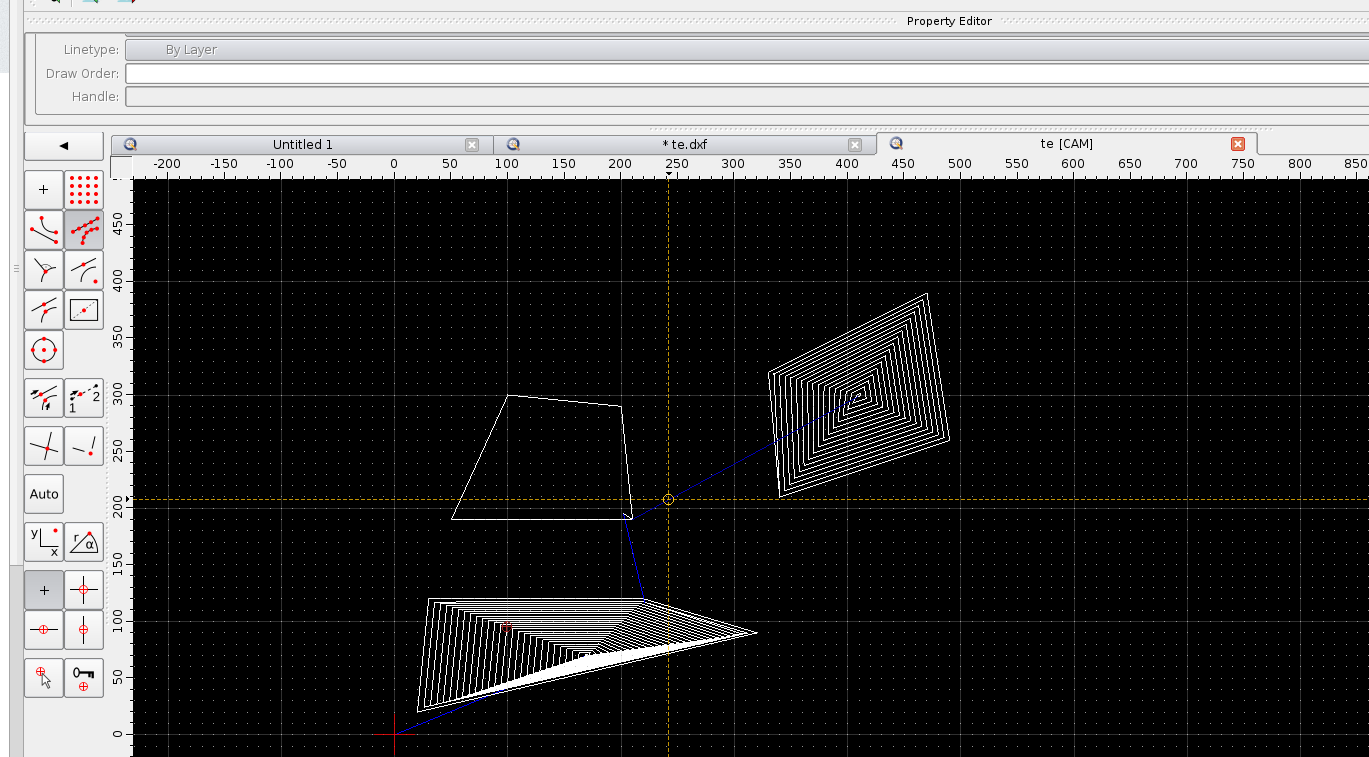Switch to the Untitled 1 tab

tap(302, 145)
